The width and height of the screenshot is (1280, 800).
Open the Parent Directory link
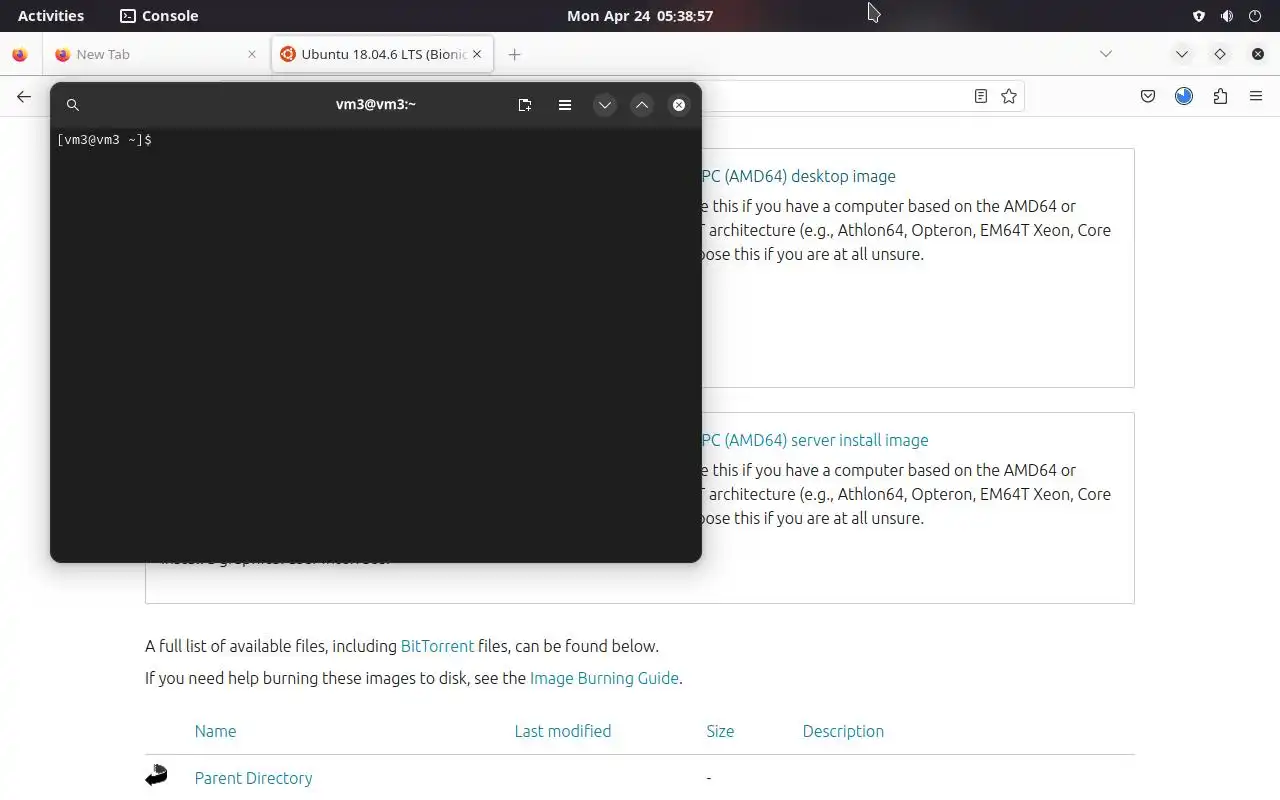[x=253, y=778]
